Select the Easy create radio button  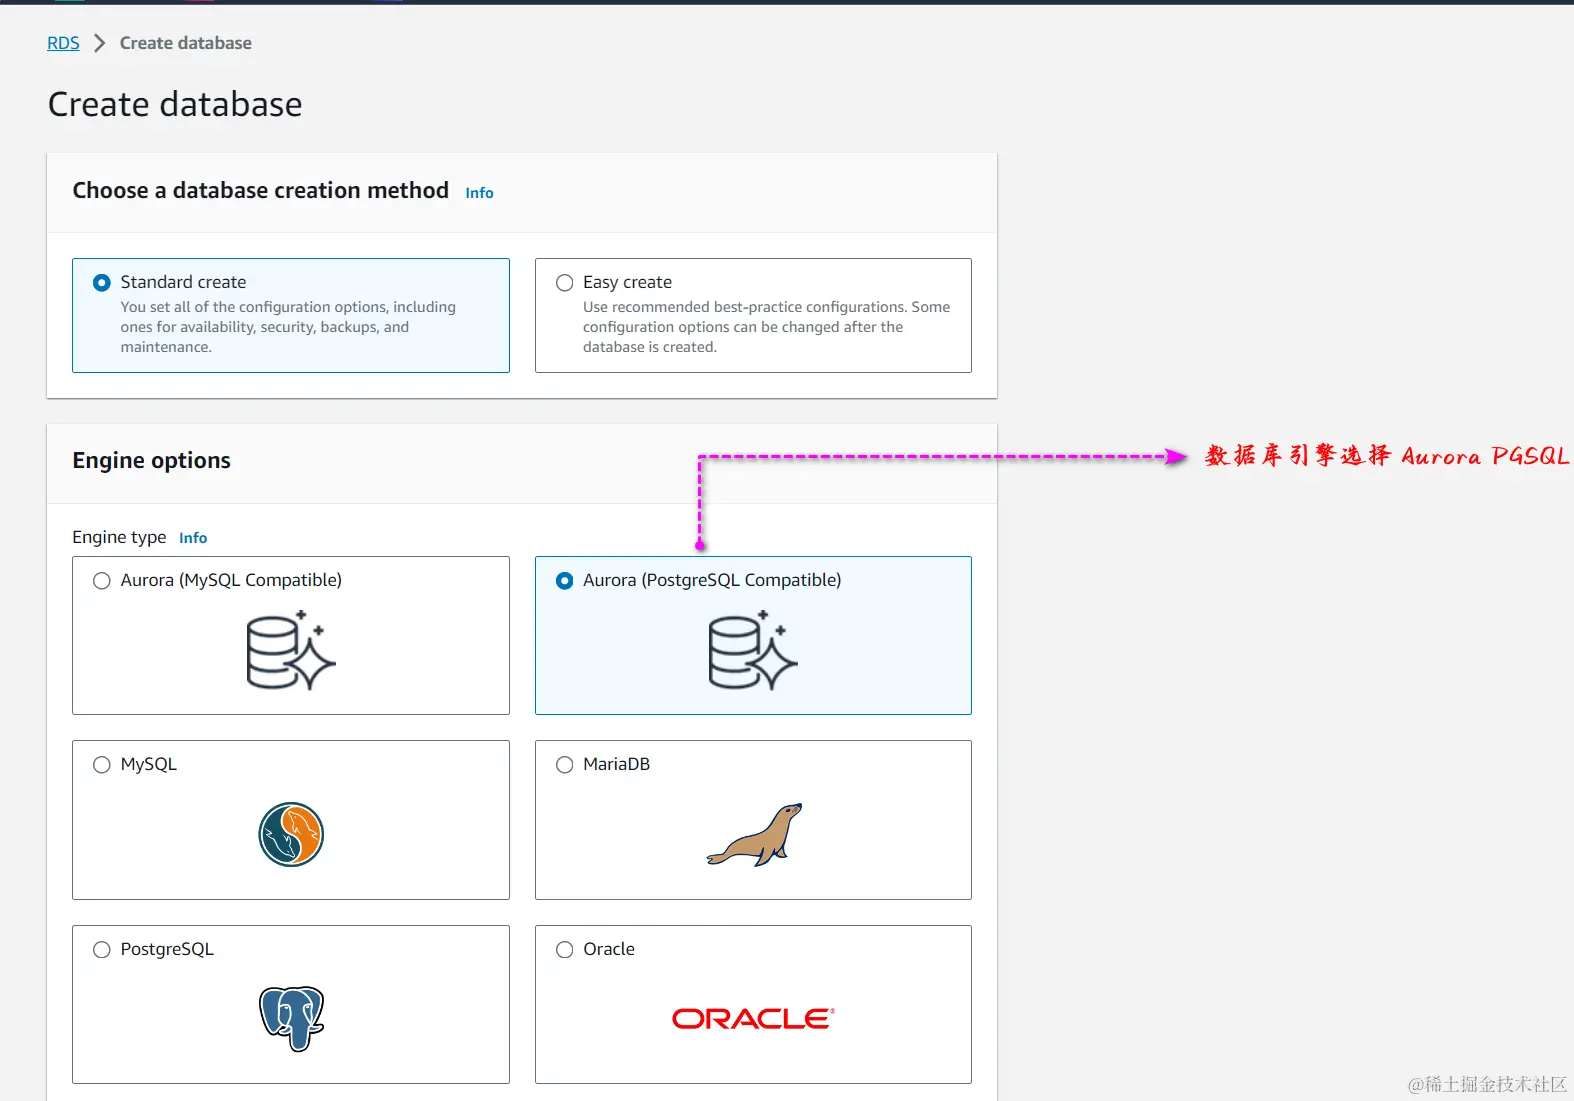[564, 283]
